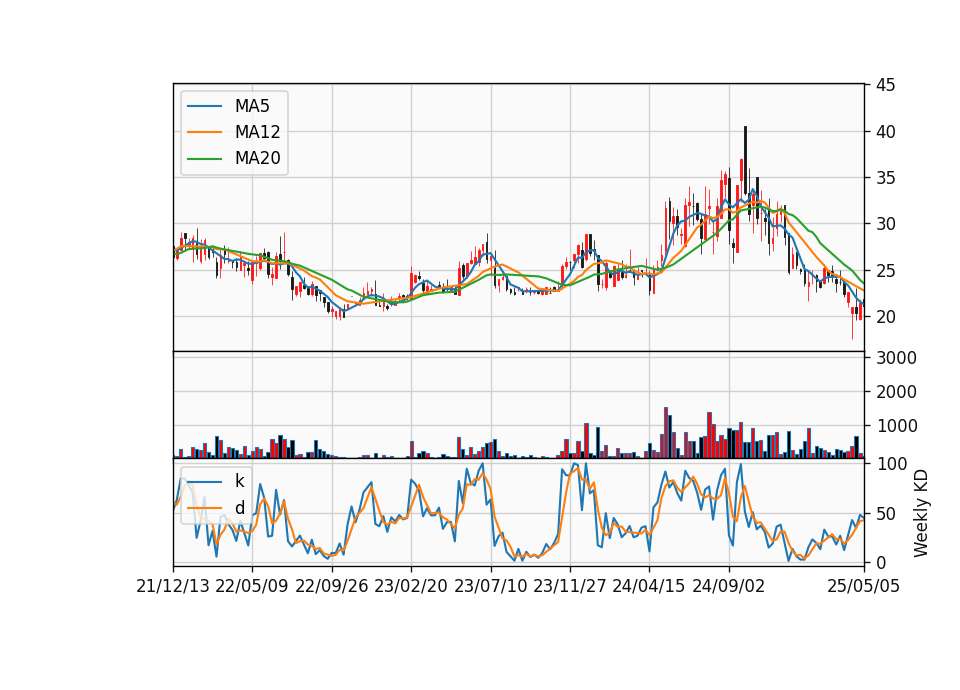Image resolution: width=960 pixels, height=690 pixels.
Task: Click the 2000 volume axis label
Action: [896, 392]
